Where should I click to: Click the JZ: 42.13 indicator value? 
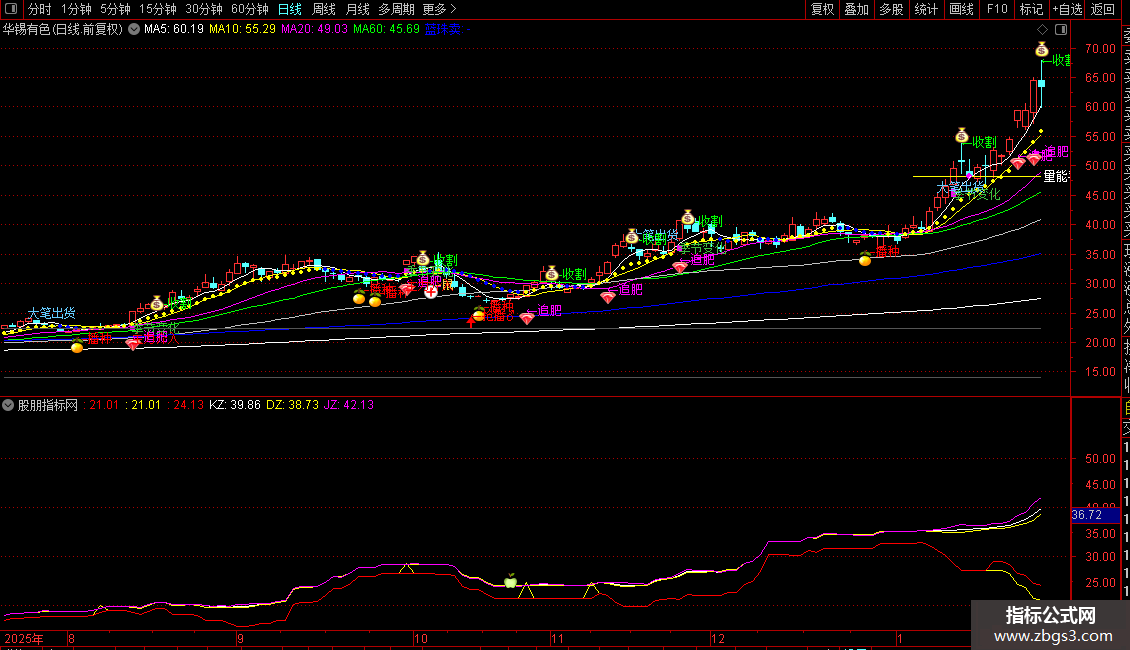pyautogui.click(x=349, y=405)
